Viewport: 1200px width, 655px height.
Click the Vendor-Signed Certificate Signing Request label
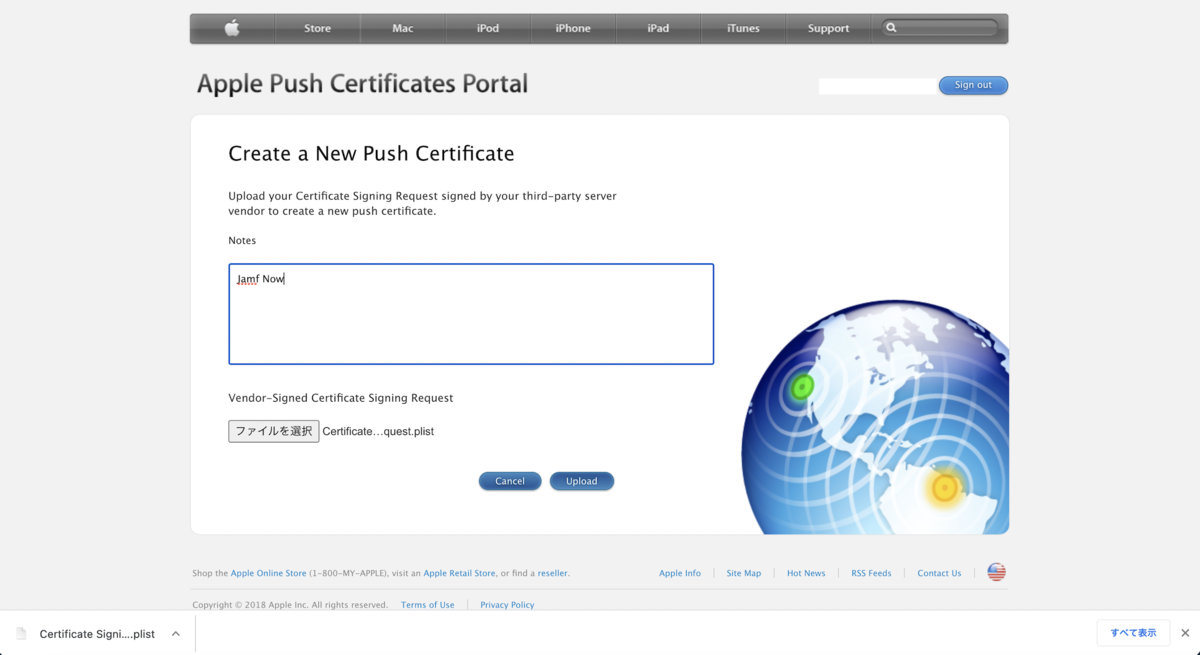pyautogui.click(x=341, y=398)
